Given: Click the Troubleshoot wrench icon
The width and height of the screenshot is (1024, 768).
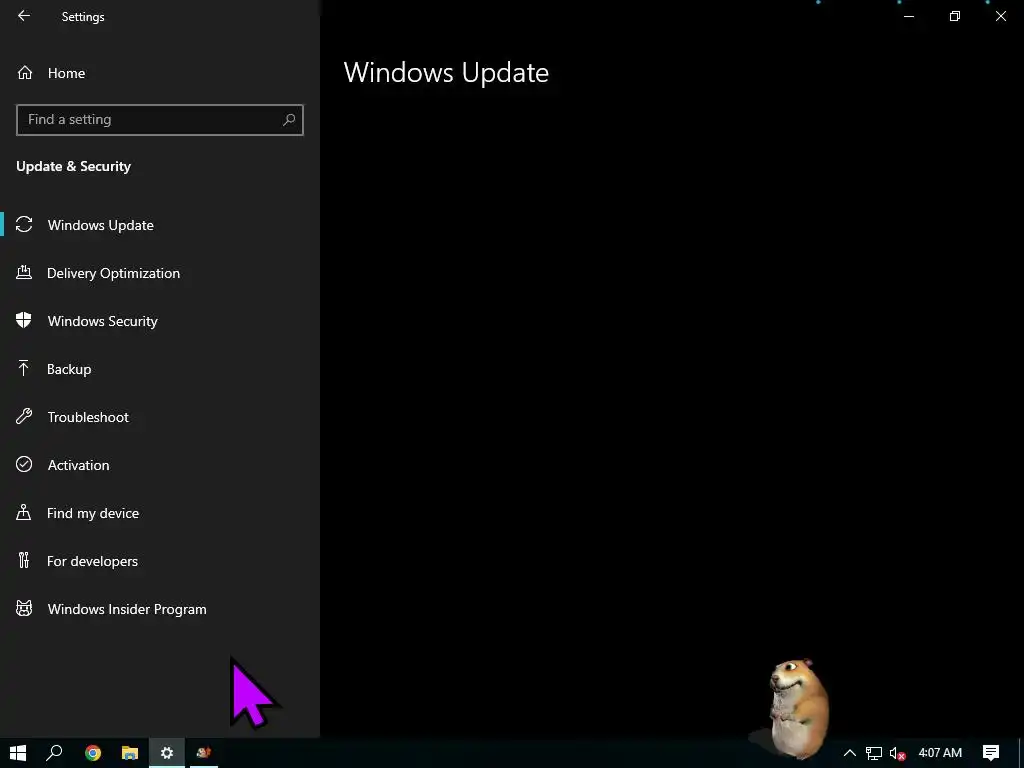Looking at the screenshot, I should pyautogui.click(x=24, y=416).
